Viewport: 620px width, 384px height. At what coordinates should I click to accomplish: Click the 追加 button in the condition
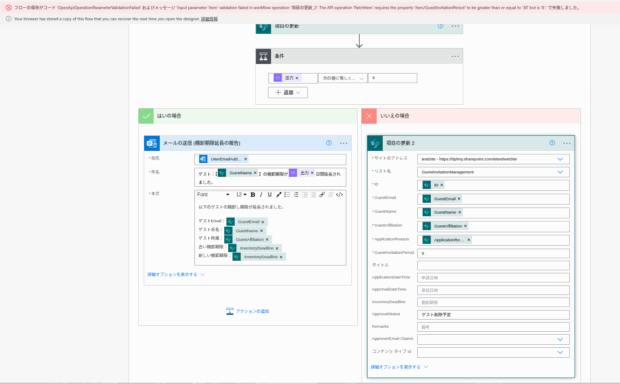(x=288, y=93)
